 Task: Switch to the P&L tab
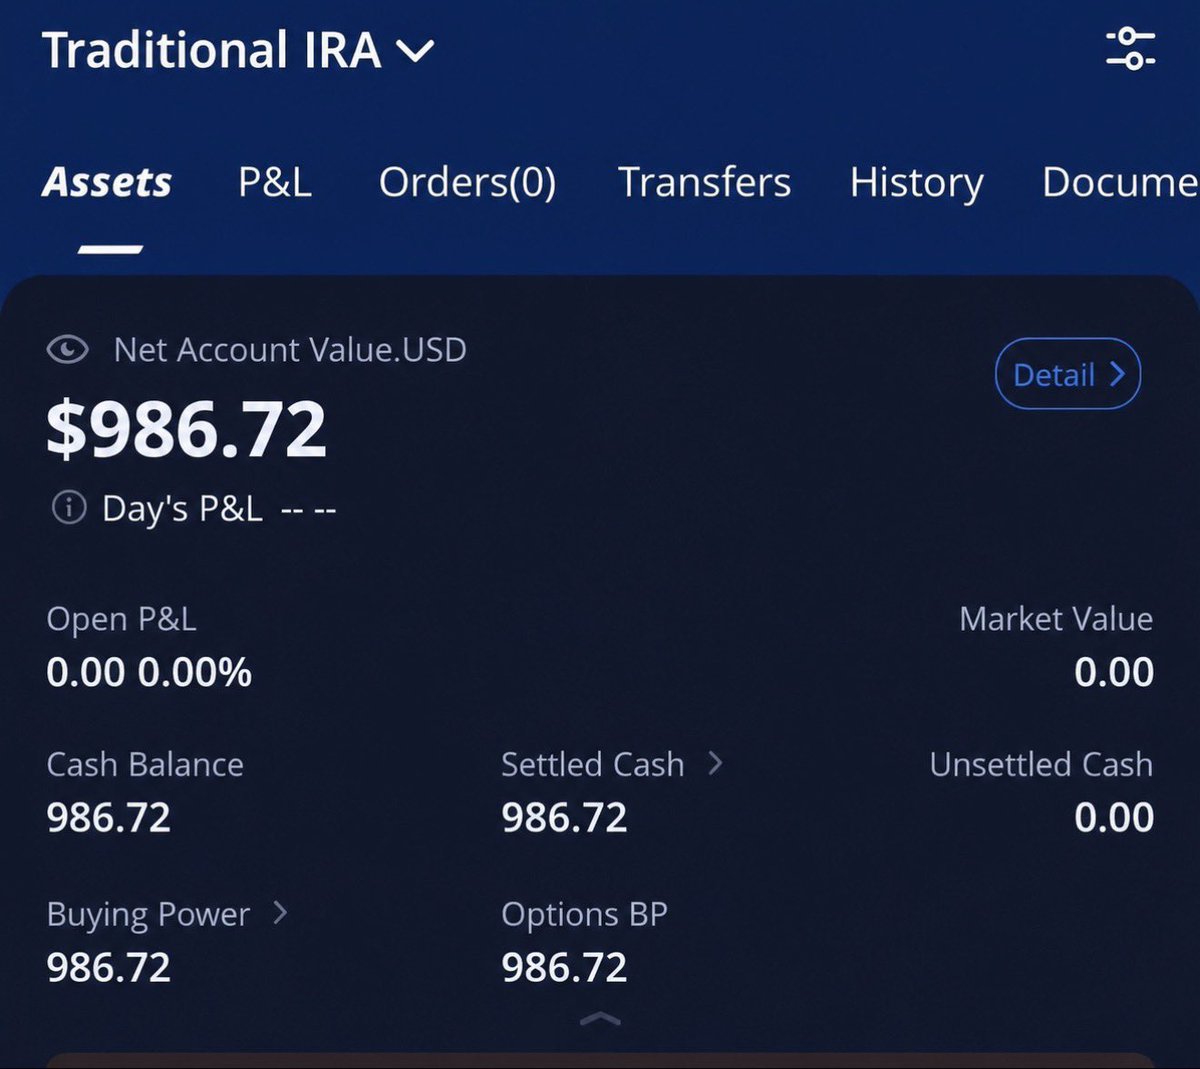tap(275, 183)
